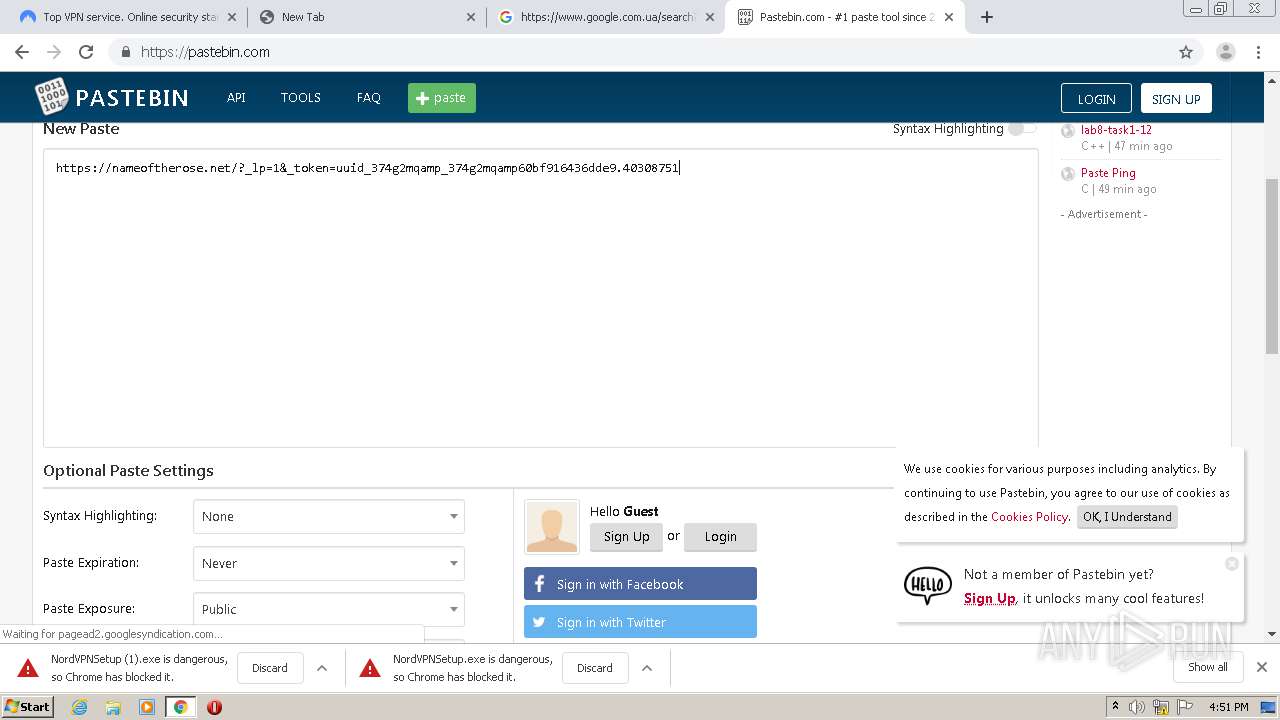Dismiss the 'Not a member' popup

[x=1232, y=564]
